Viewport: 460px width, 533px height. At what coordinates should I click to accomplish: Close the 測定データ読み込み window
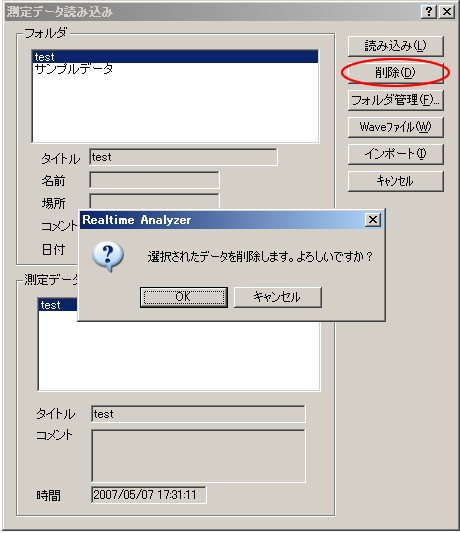pyautogui.click(x=447, y=12)
